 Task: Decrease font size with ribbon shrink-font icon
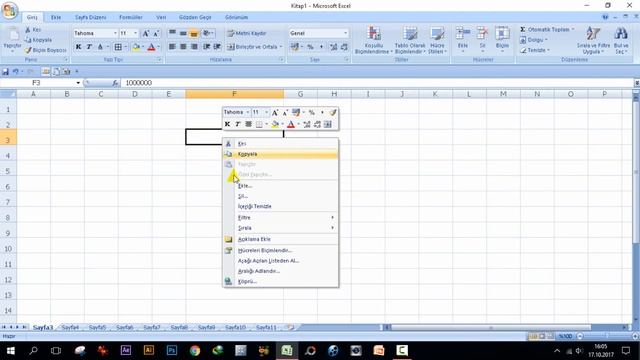(x=156, y=33)
